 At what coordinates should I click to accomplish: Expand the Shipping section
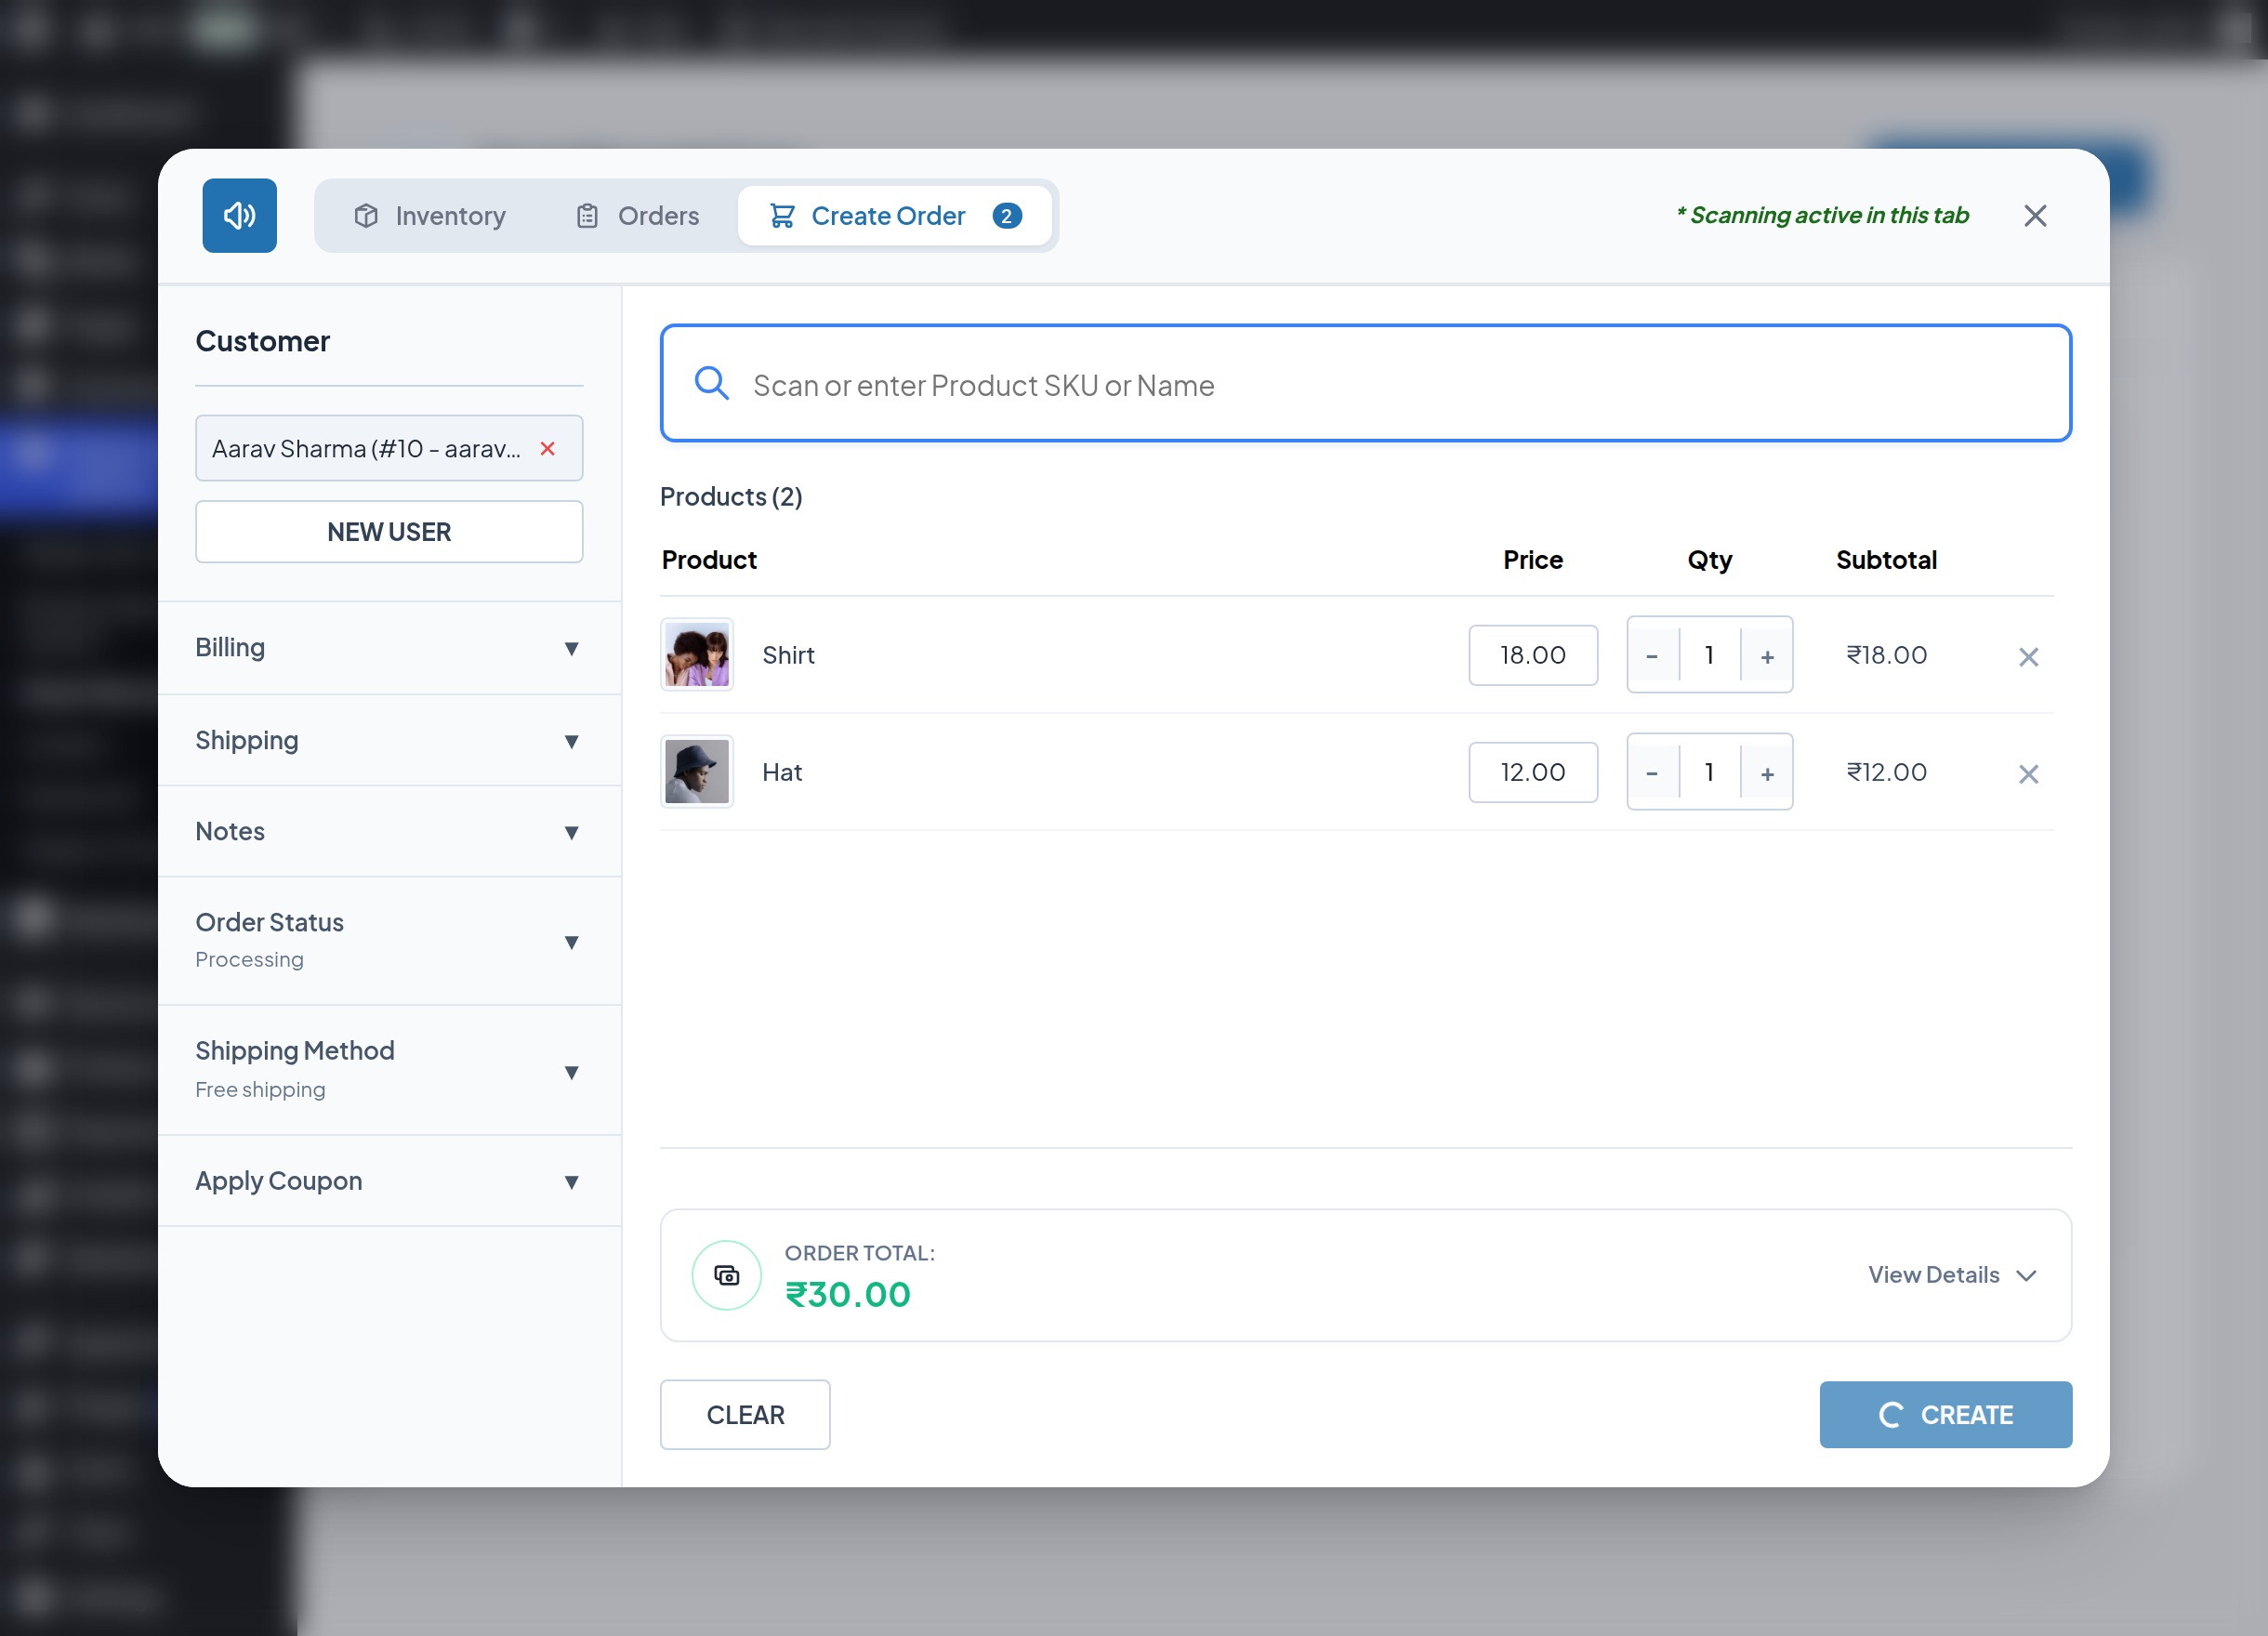pos(389,740)
